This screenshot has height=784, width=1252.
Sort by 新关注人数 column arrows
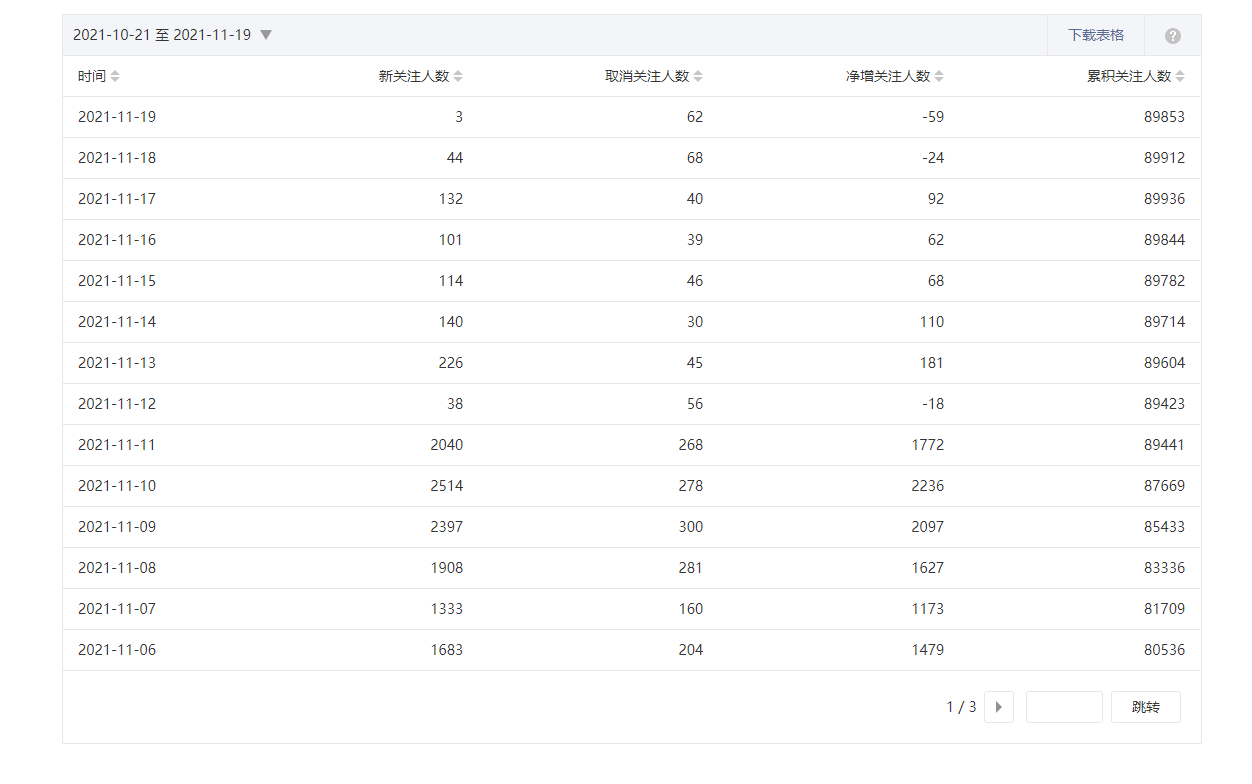[458, 77]
